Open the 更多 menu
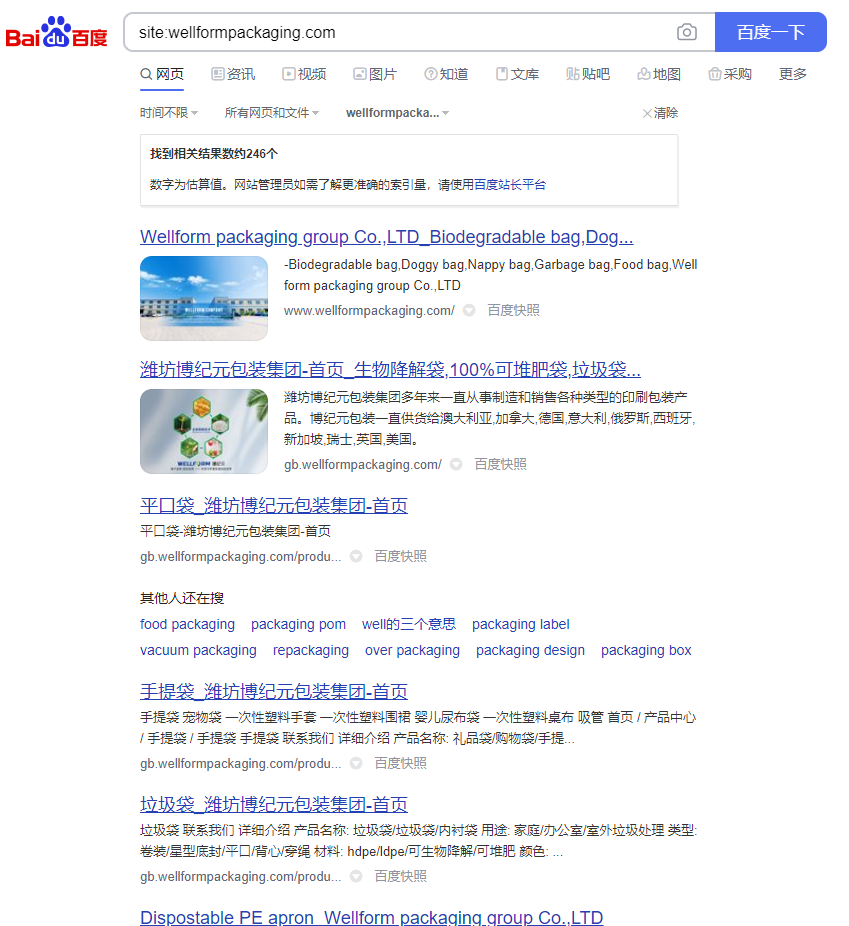849x926 pixels. tap(792, 74)
